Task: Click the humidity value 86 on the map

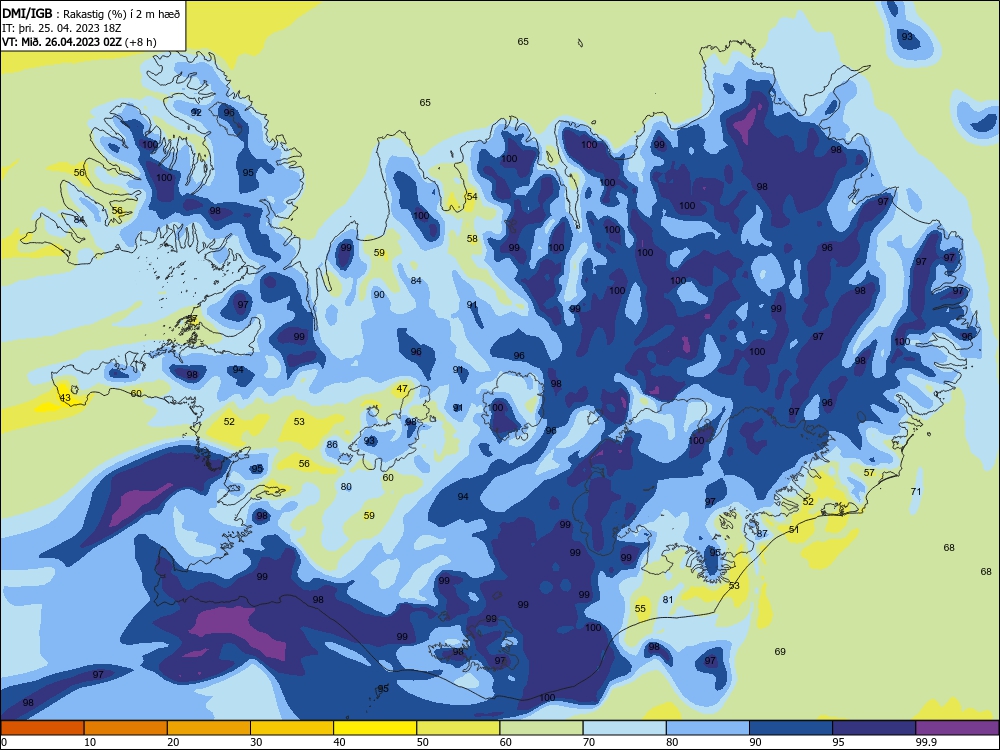Action: coord(332,445)
